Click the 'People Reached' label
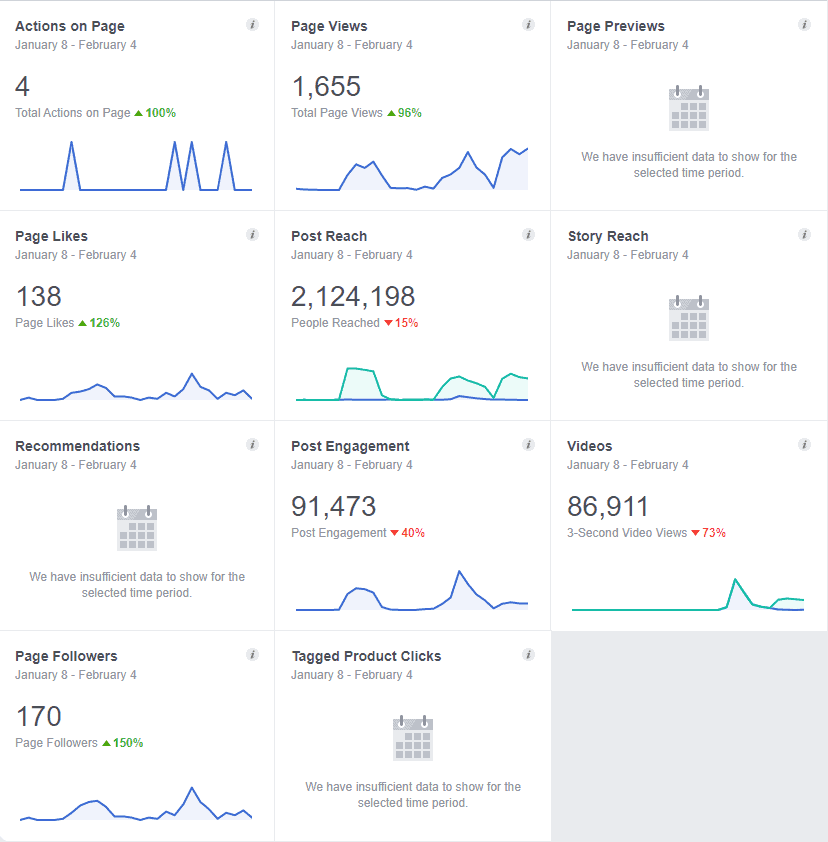The width and height of the screenshot is (828, 842). pos(335,323)
